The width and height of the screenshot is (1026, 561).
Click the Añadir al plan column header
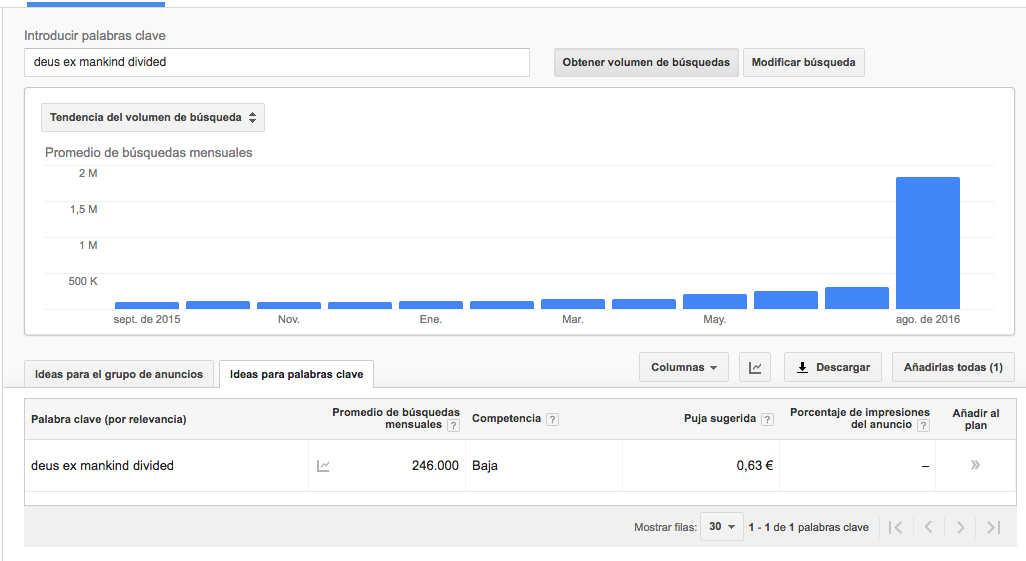point(976,420)
